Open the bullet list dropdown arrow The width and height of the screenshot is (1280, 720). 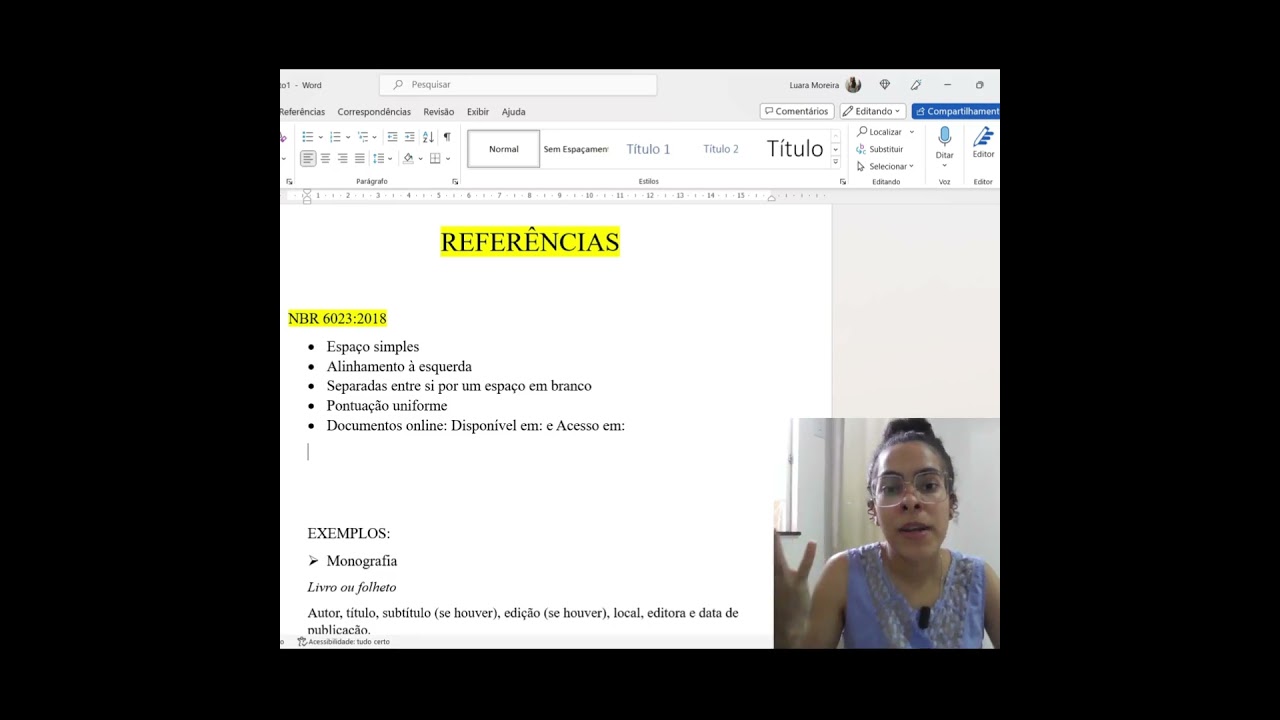(x=320, y=137)
